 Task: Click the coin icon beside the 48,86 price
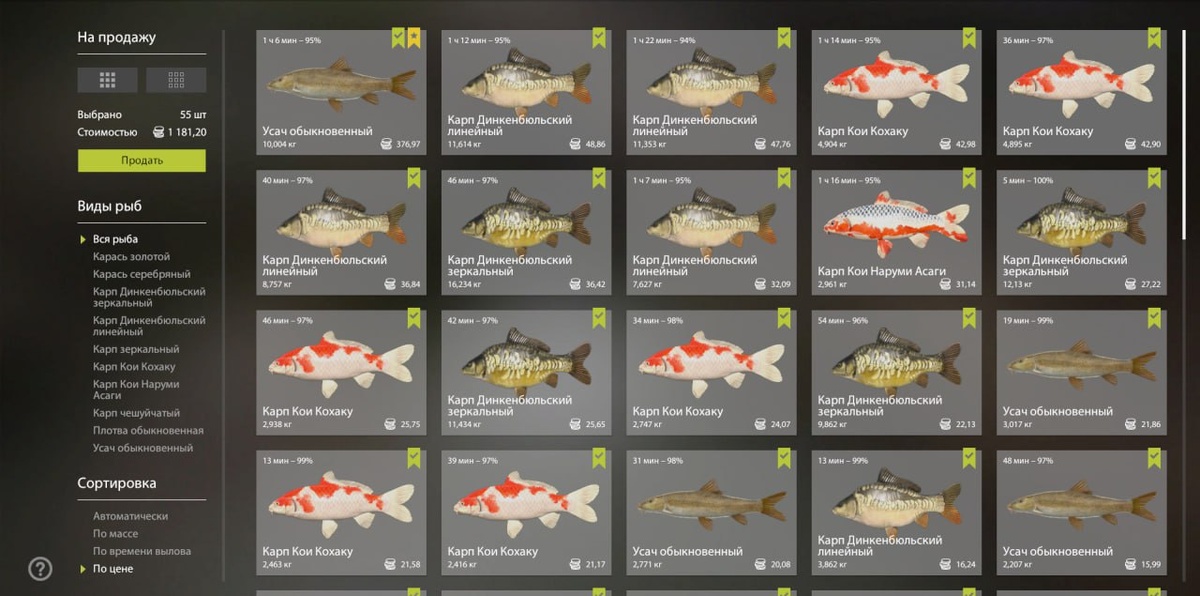(x=572, y=145)
